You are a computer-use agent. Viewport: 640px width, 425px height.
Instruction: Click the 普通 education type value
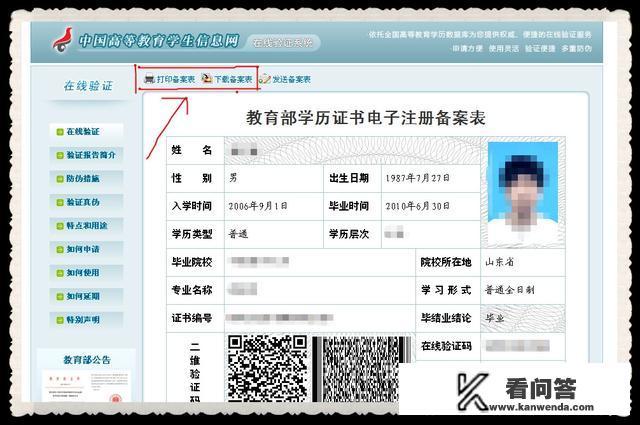(238, 234)
